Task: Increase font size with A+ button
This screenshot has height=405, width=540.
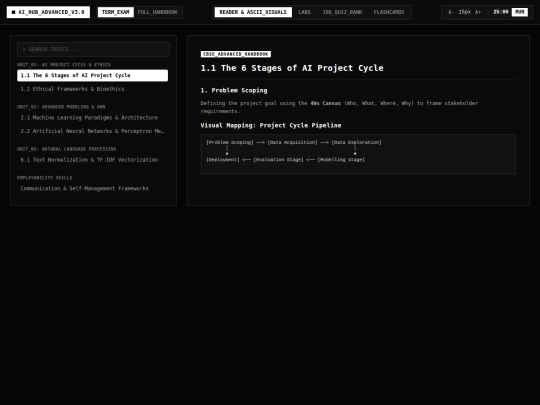Action: click(478, 12)
